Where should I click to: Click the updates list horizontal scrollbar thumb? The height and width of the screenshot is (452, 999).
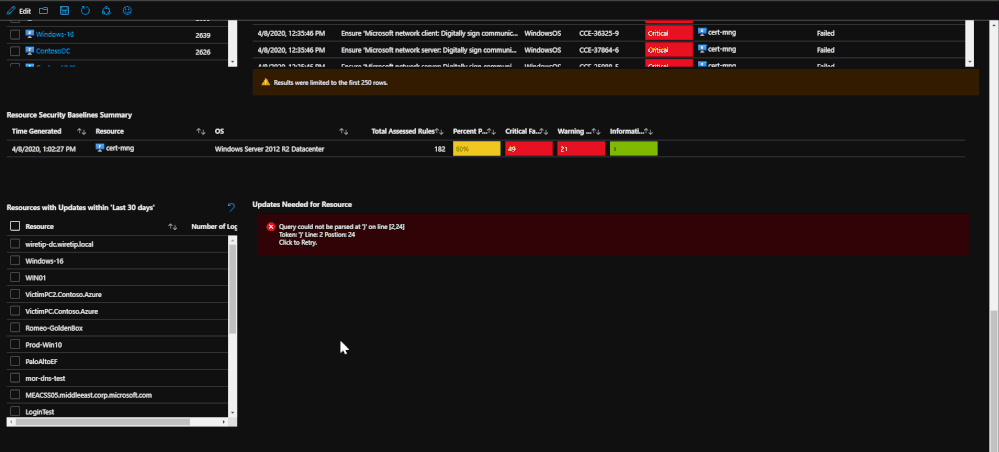[105, 422]
